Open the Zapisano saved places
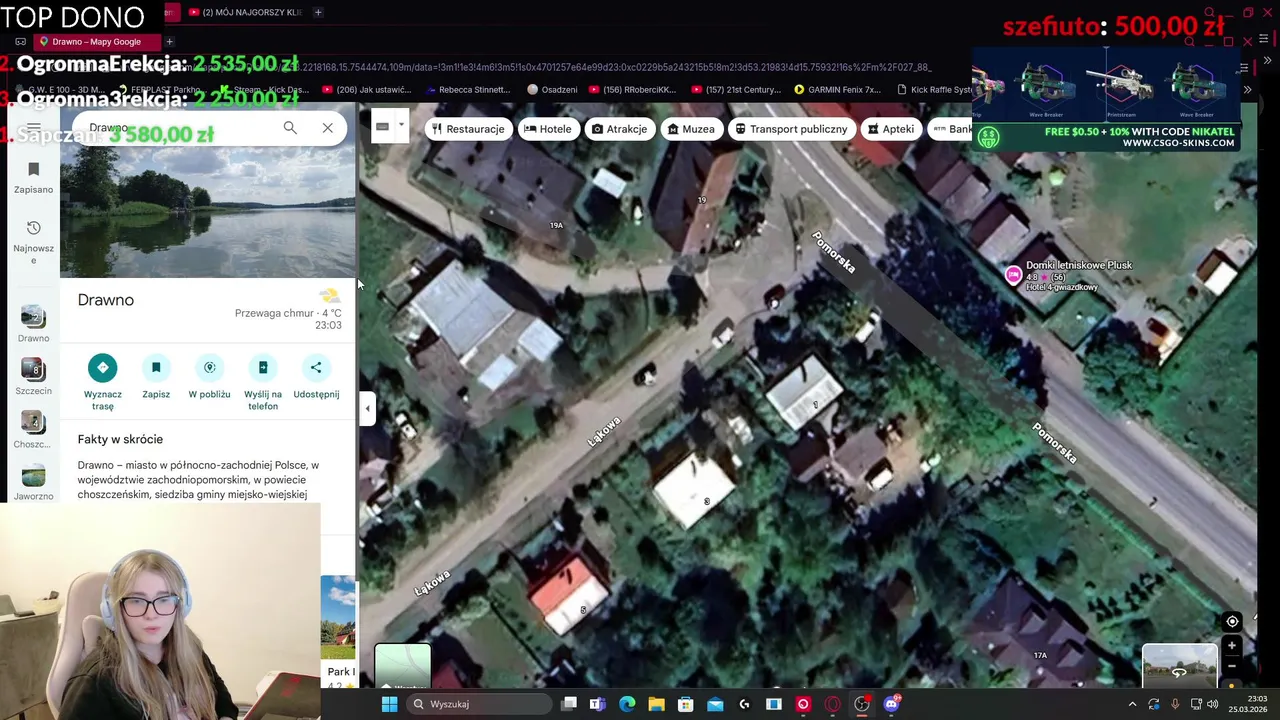This screenshot has height=720, width=1280. point(33,177)
